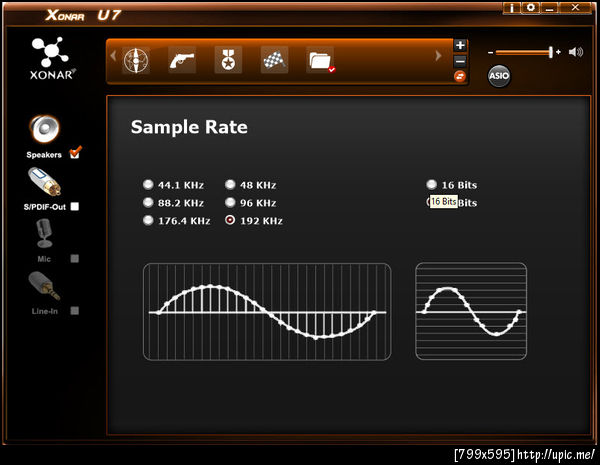
Task: Select the checkered racing flag profile
Action: click(x=274, y=60)
